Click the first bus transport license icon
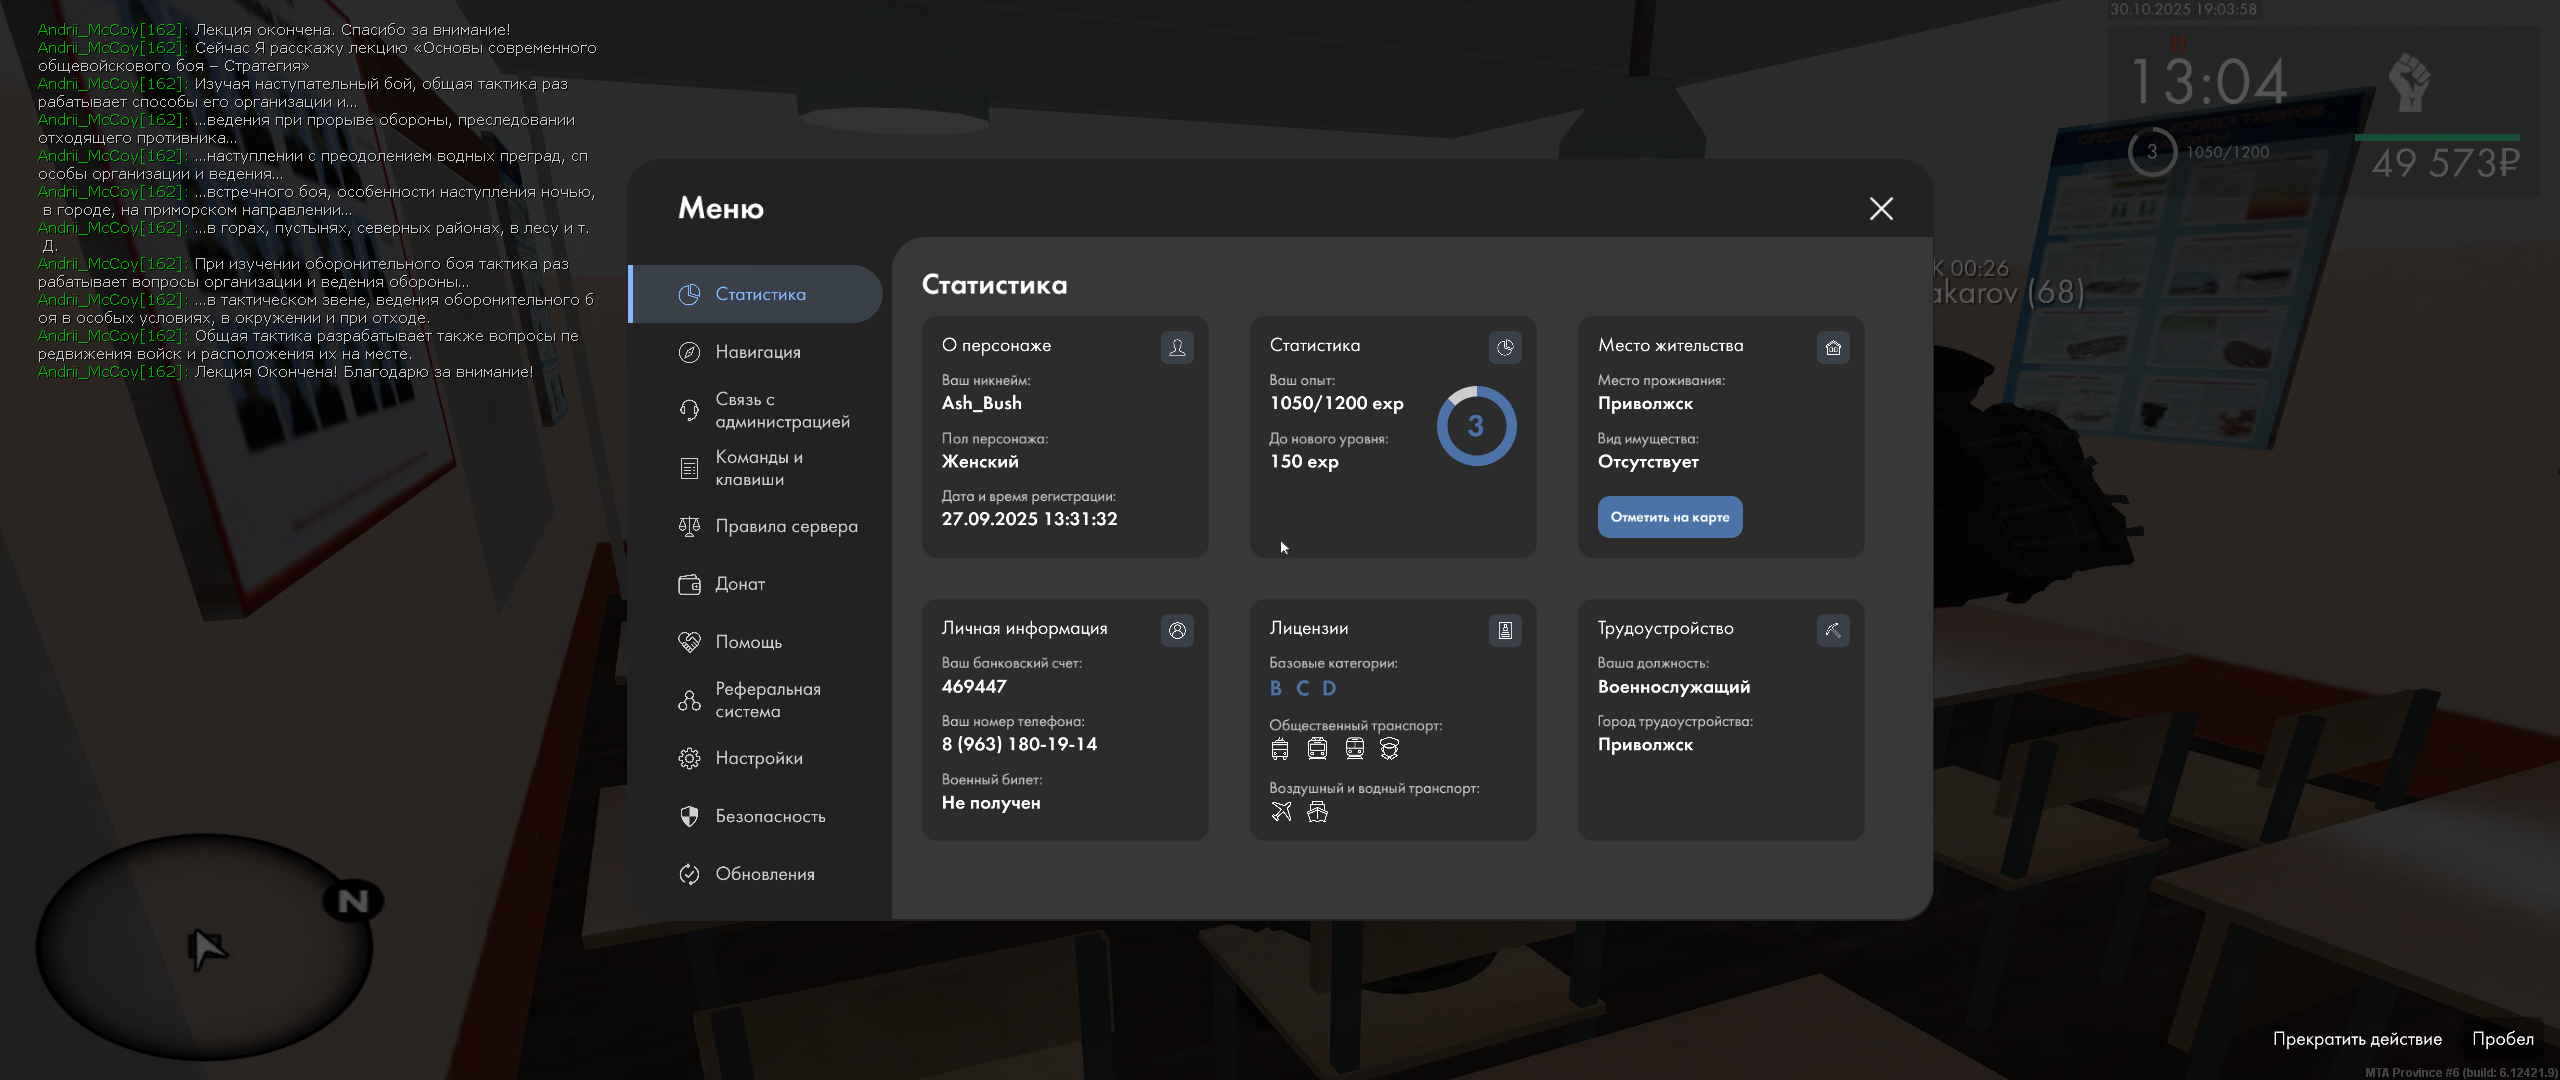Viewport: 2560px width, 1080px height. [1280, 749]
